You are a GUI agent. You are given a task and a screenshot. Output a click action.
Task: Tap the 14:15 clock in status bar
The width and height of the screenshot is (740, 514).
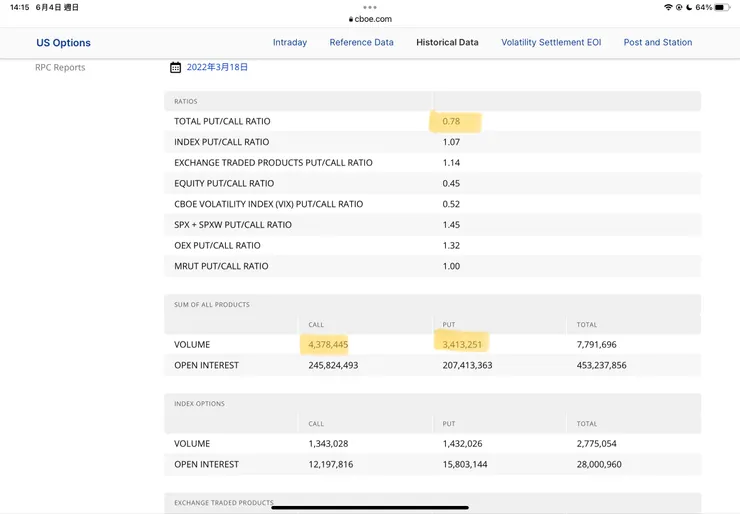click(19, 7)
